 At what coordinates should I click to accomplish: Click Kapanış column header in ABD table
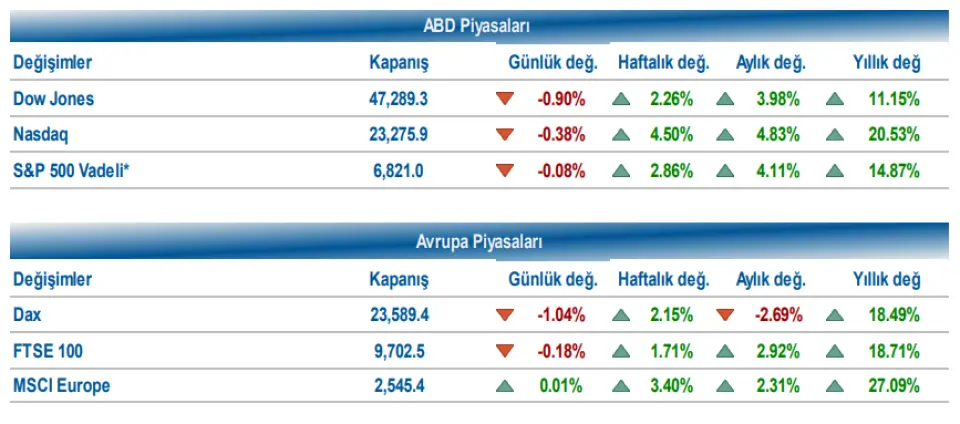[x=398, y=63]
